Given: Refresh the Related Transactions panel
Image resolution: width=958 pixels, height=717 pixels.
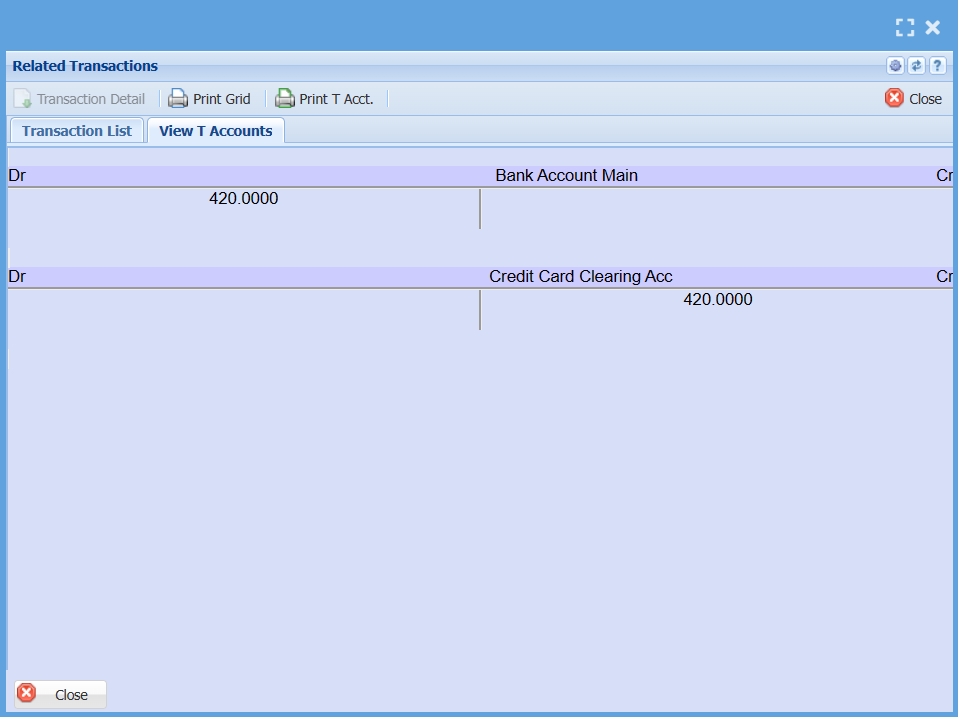Looking at the screenshot, I should click(916, 66).
